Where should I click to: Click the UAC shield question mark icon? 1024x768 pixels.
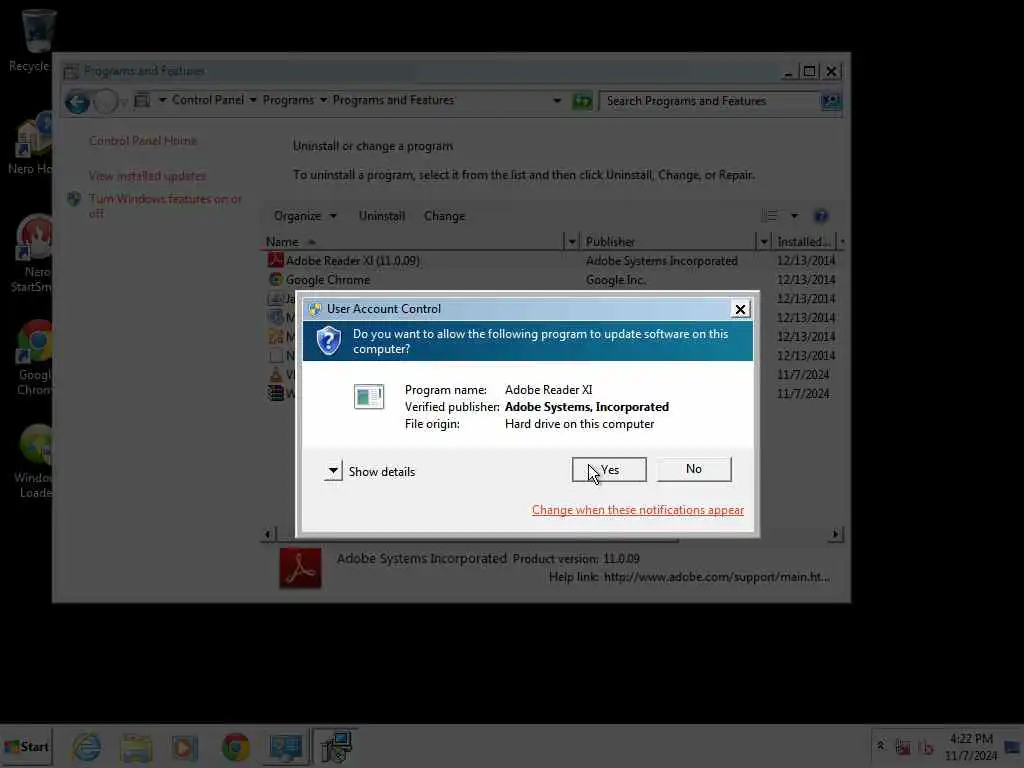pos(328,341)
